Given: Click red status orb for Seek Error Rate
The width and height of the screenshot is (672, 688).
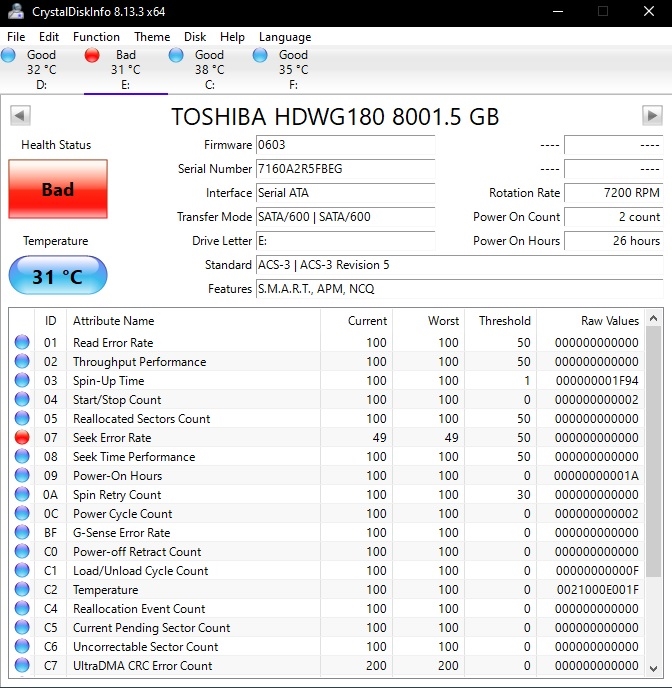Looking at the screenshot, I should [x=22, y=437].
